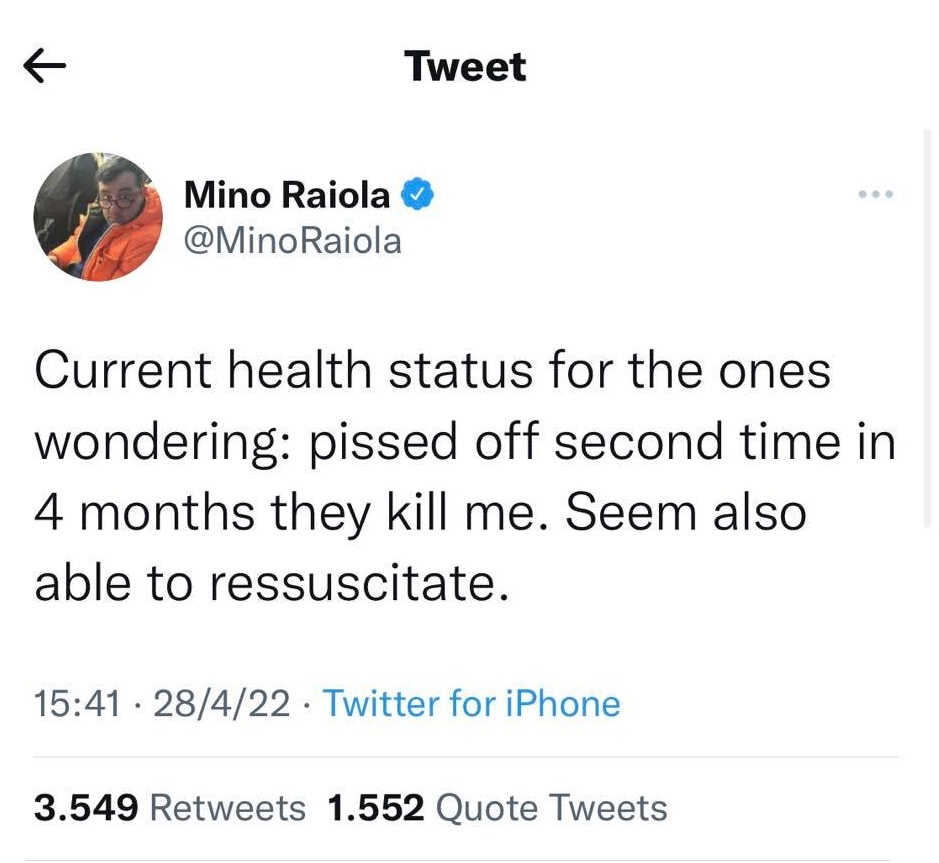The image size is (939, 863).
Task: Open Mino Raiola's profile picture
Action: click(x=98, y=216)
